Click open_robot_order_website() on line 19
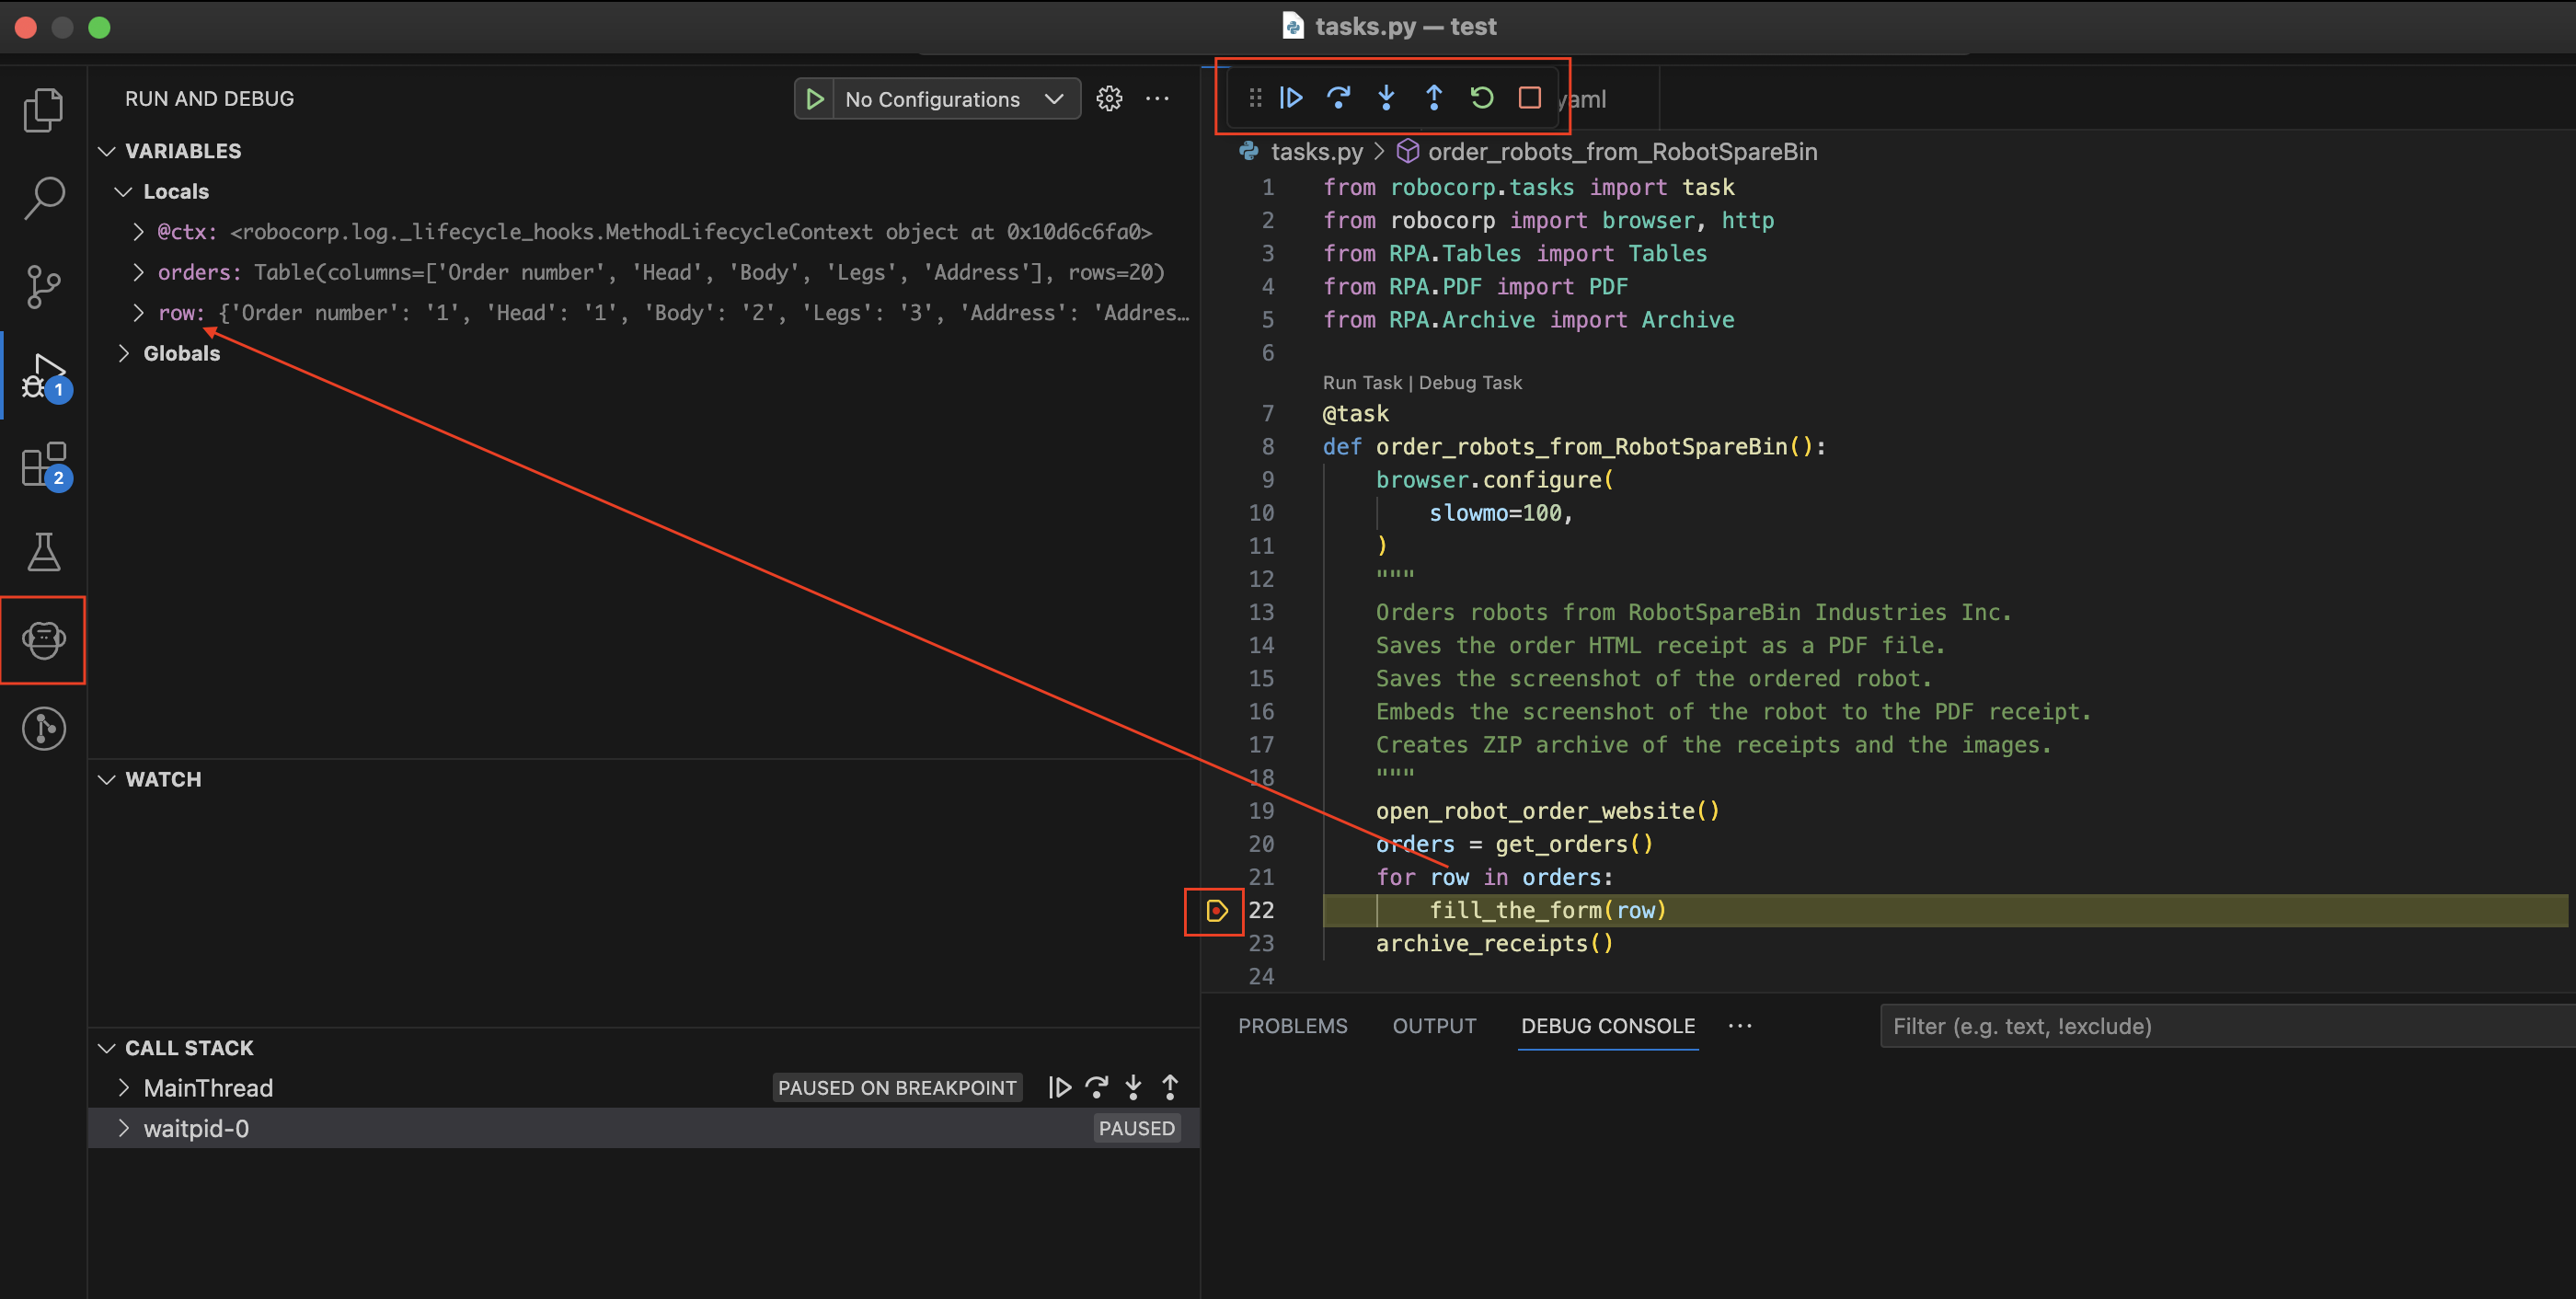 pyautogui.click(x=1547, y=811)
